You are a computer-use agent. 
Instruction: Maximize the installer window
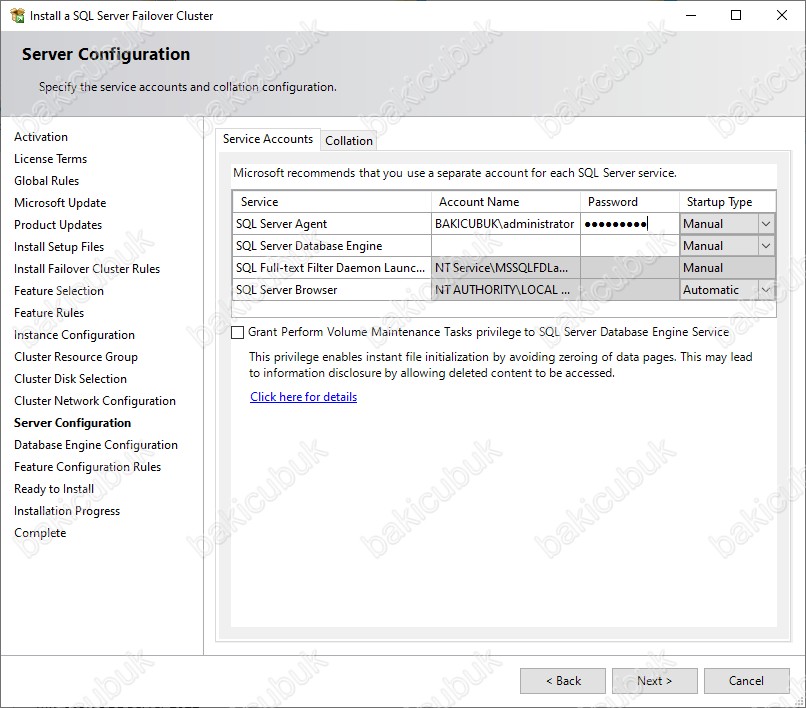[736, 15]
